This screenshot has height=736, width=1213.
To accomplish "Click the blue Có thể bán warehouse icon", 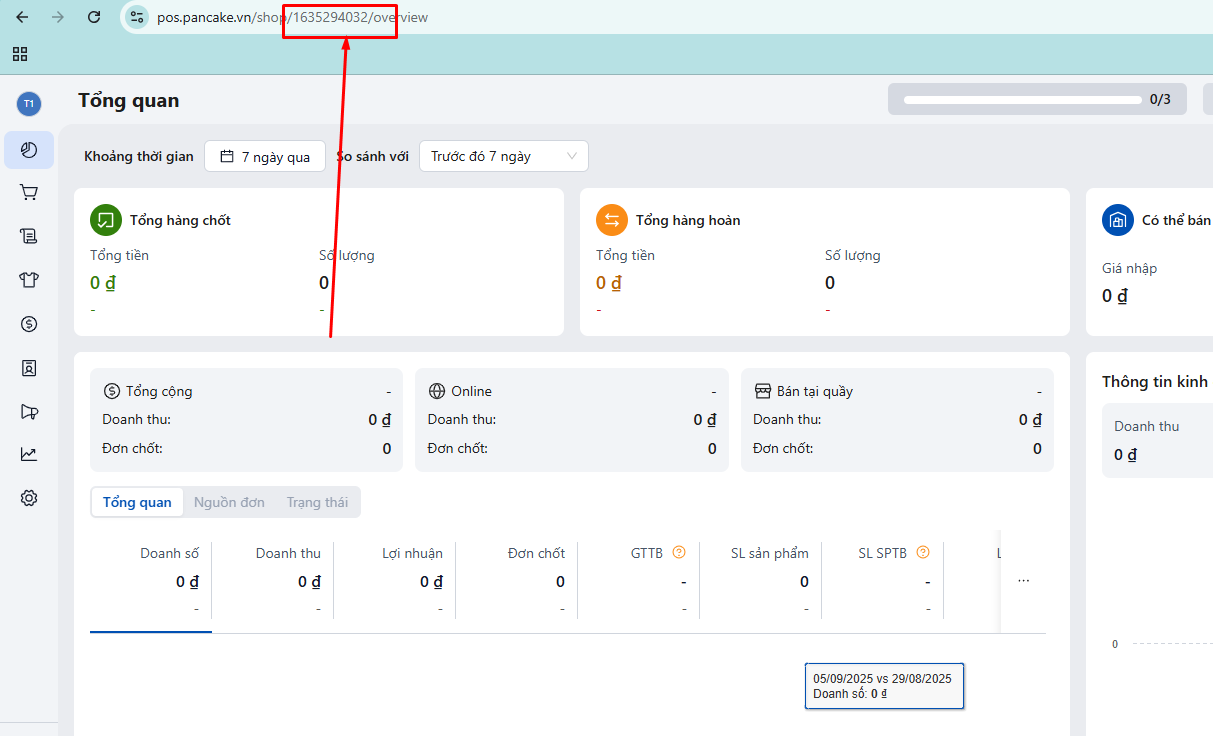I will point(1118,220).
